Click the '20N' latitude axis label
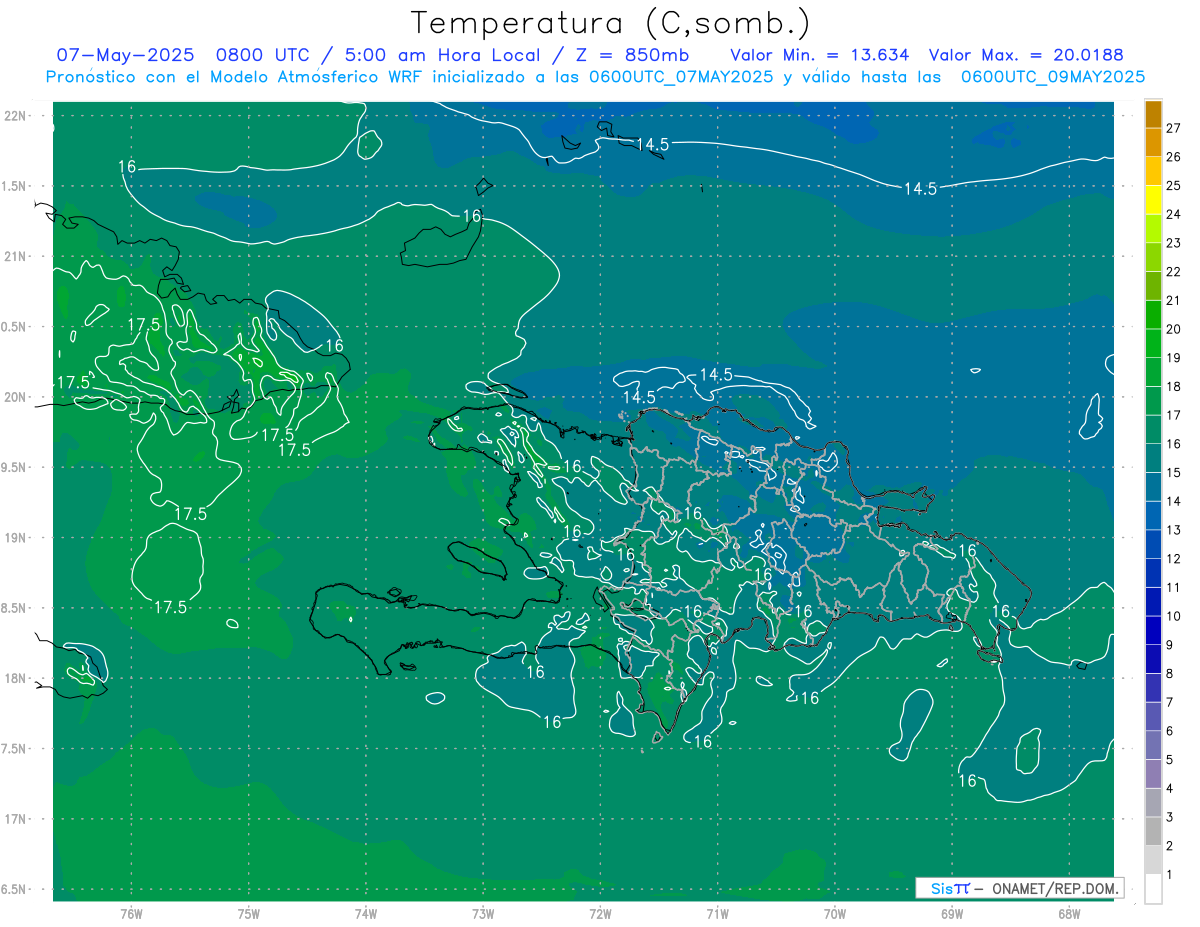 coord(16,398)
